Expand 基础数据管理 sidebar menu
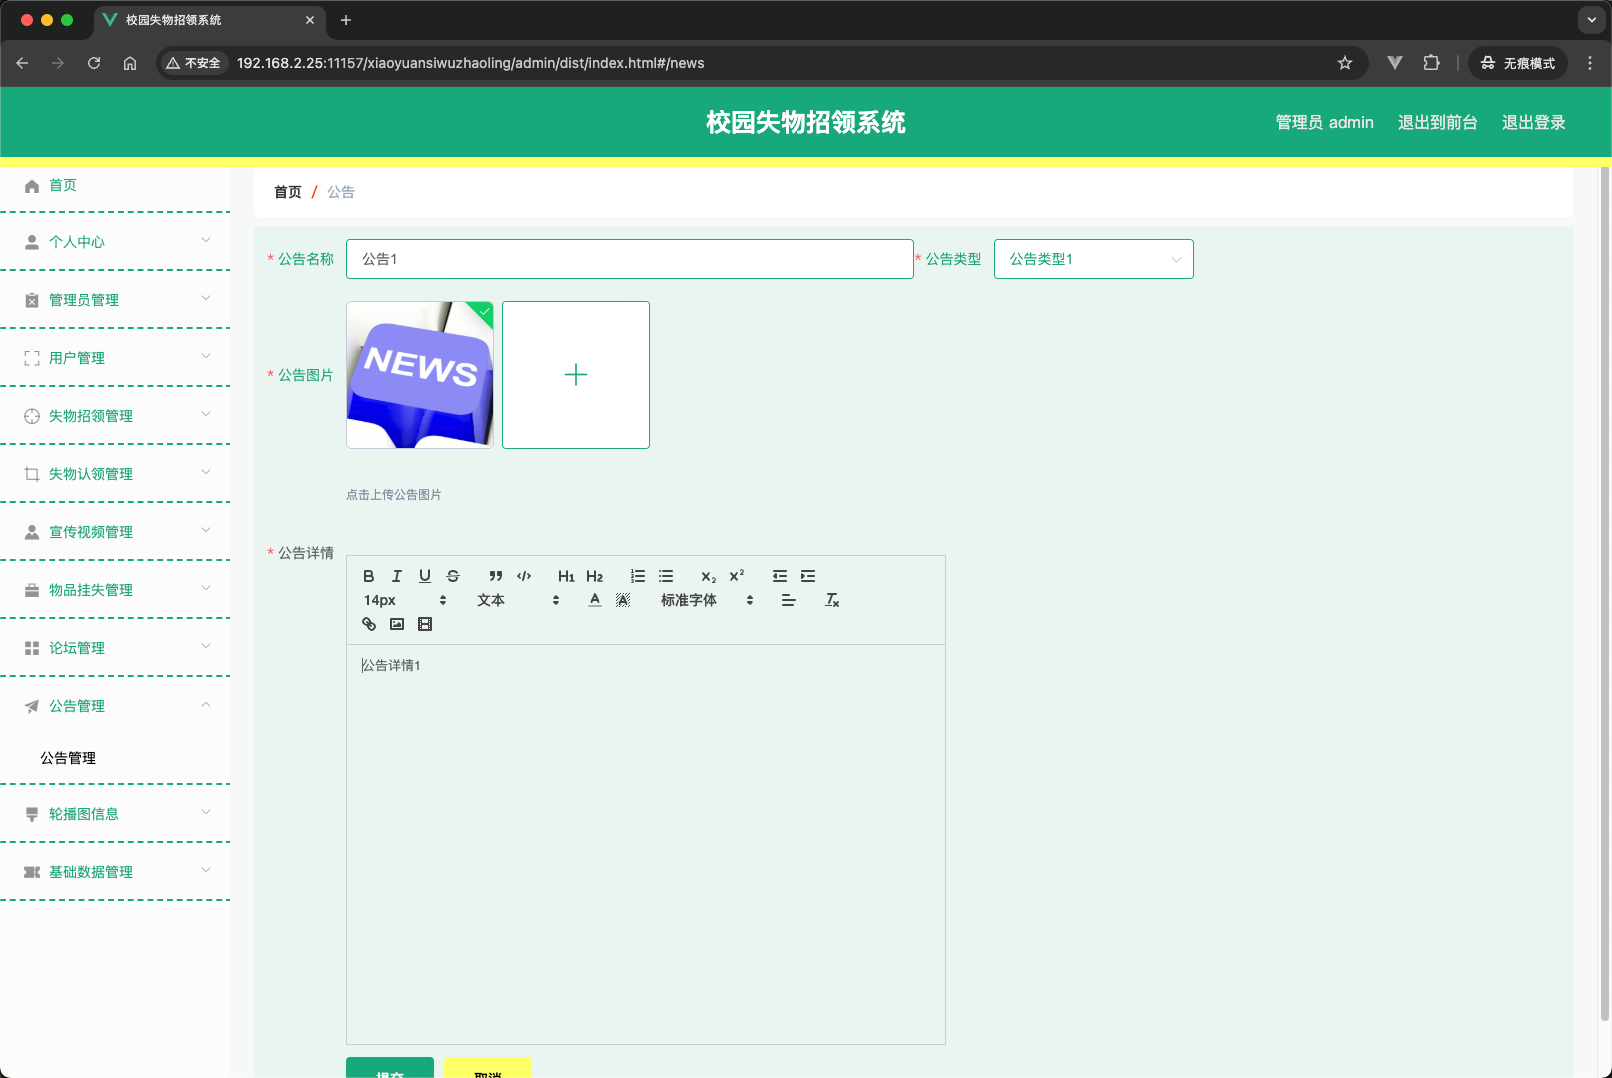This screenshot has width=1612, height=1078. 115,872
